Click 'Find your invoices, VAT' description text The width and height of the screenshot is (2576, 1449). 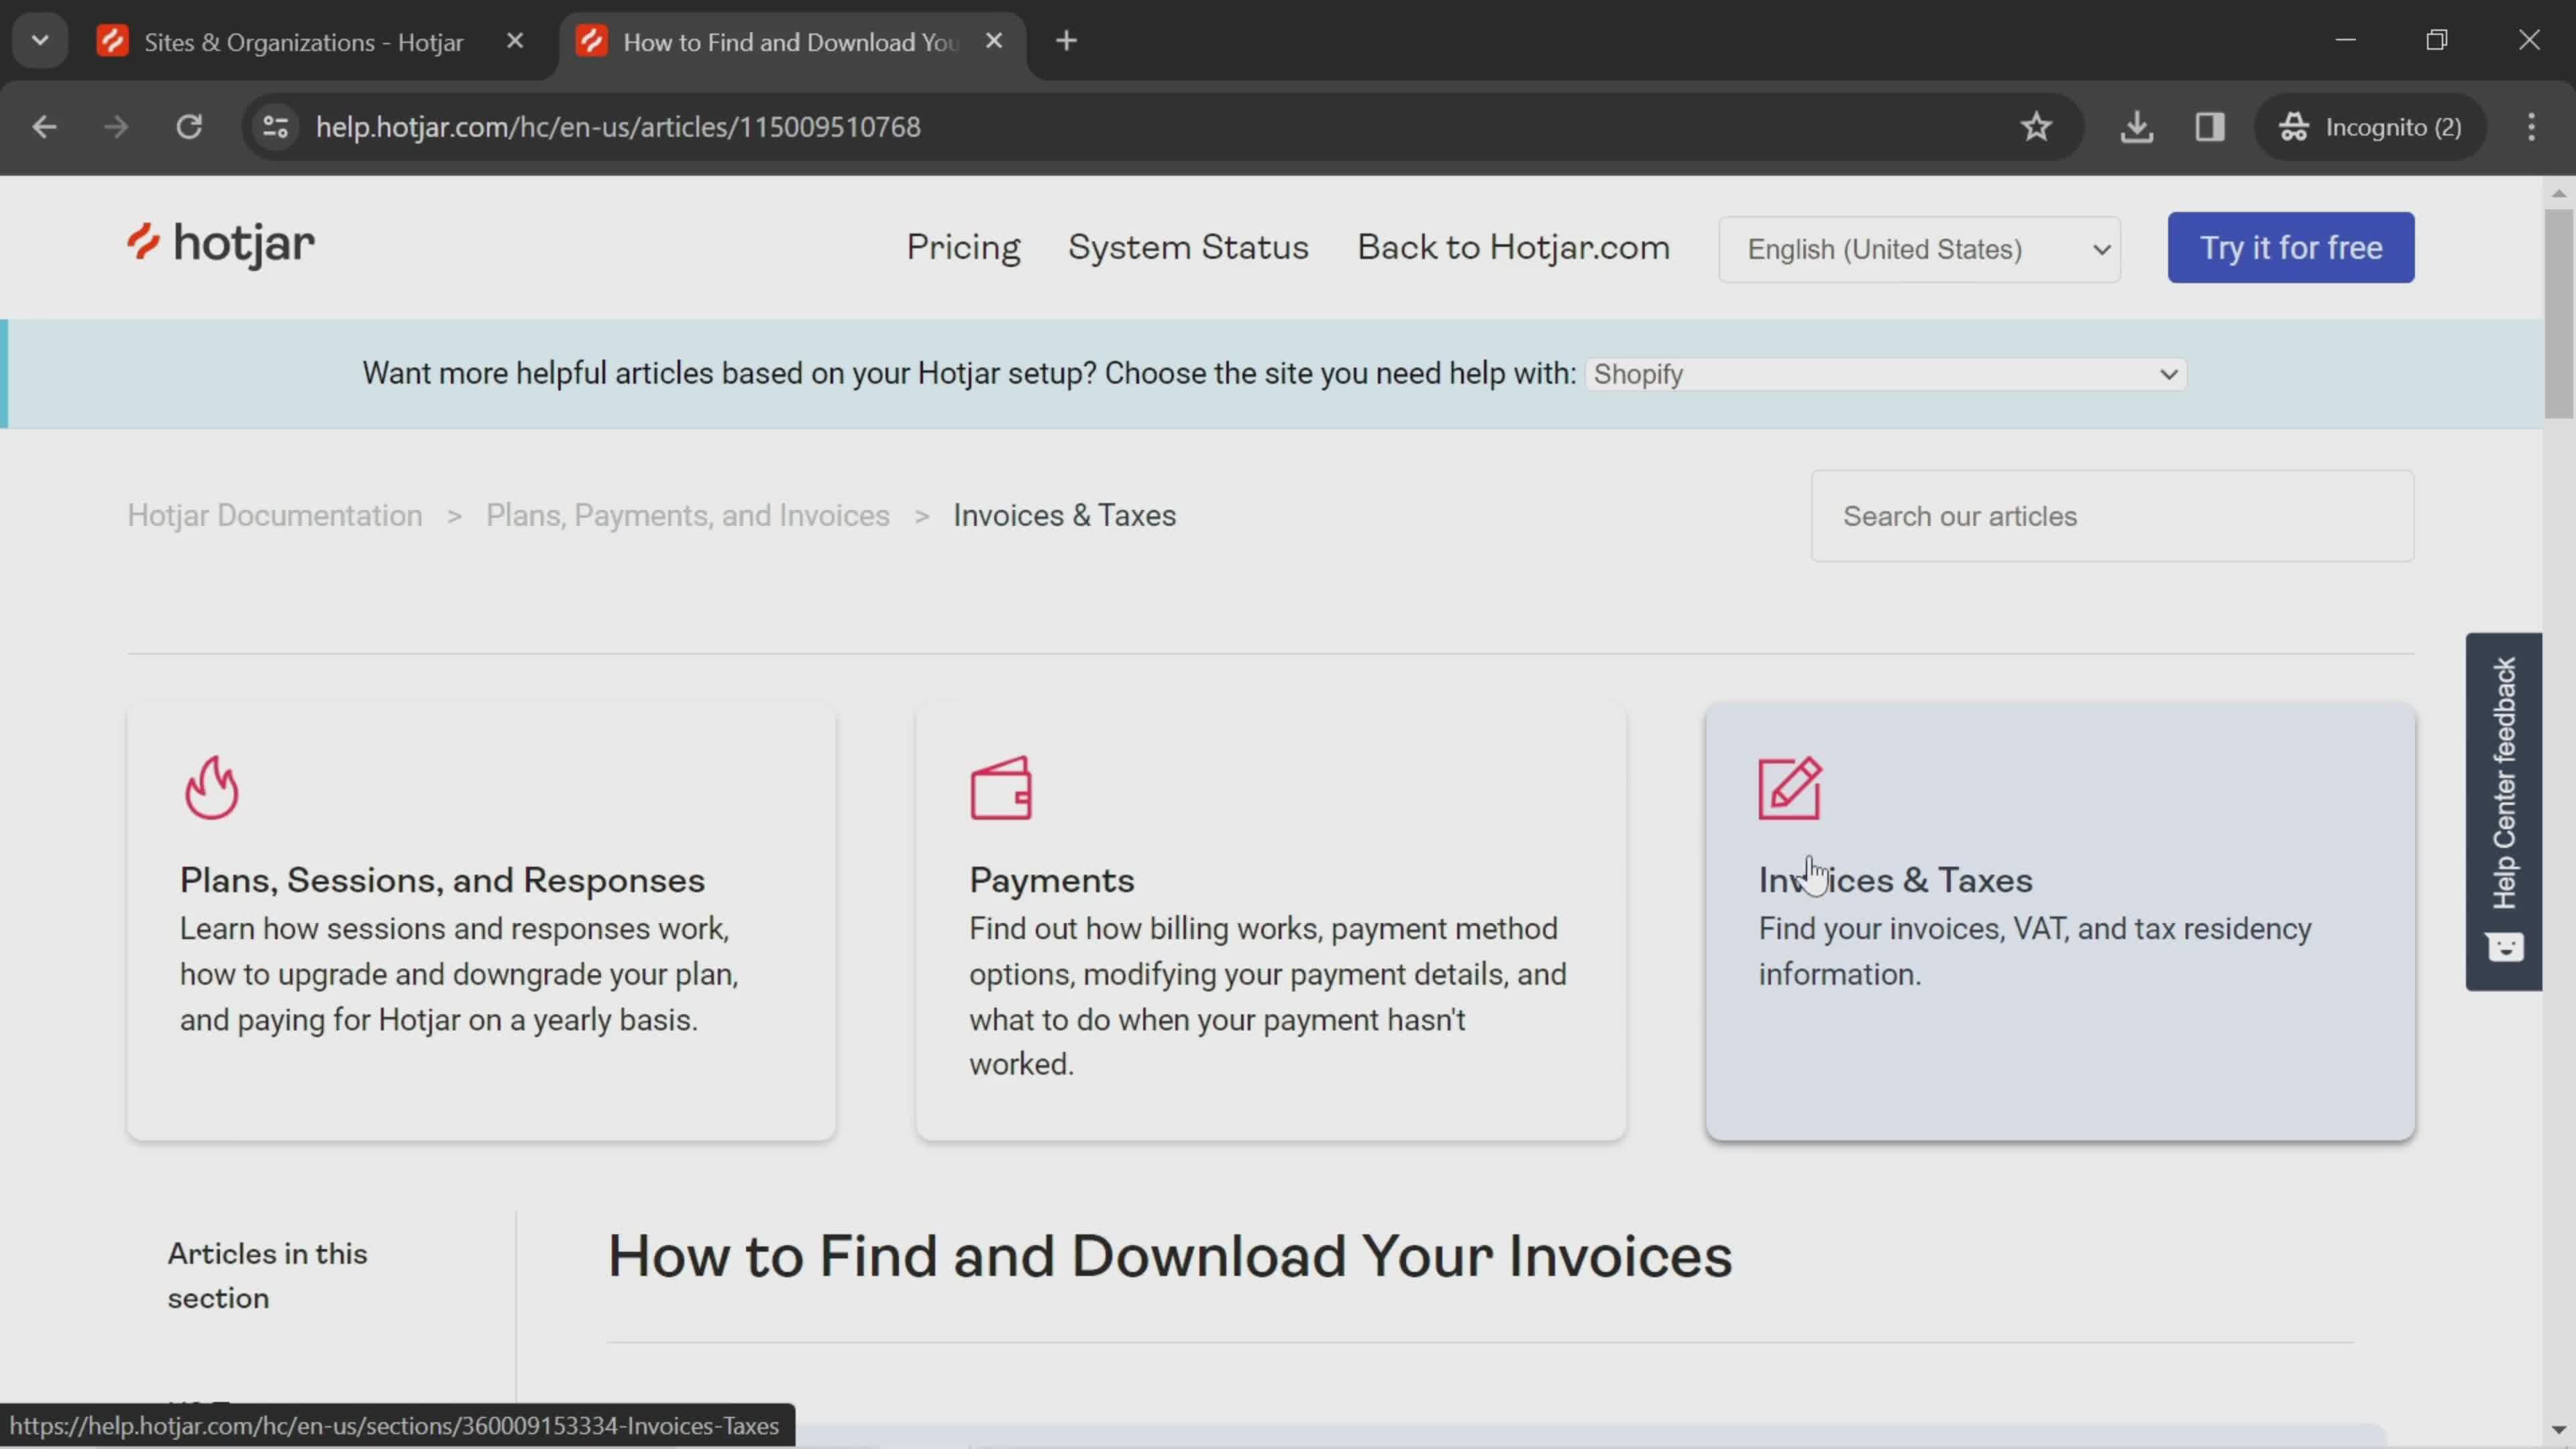(2035, 951)
